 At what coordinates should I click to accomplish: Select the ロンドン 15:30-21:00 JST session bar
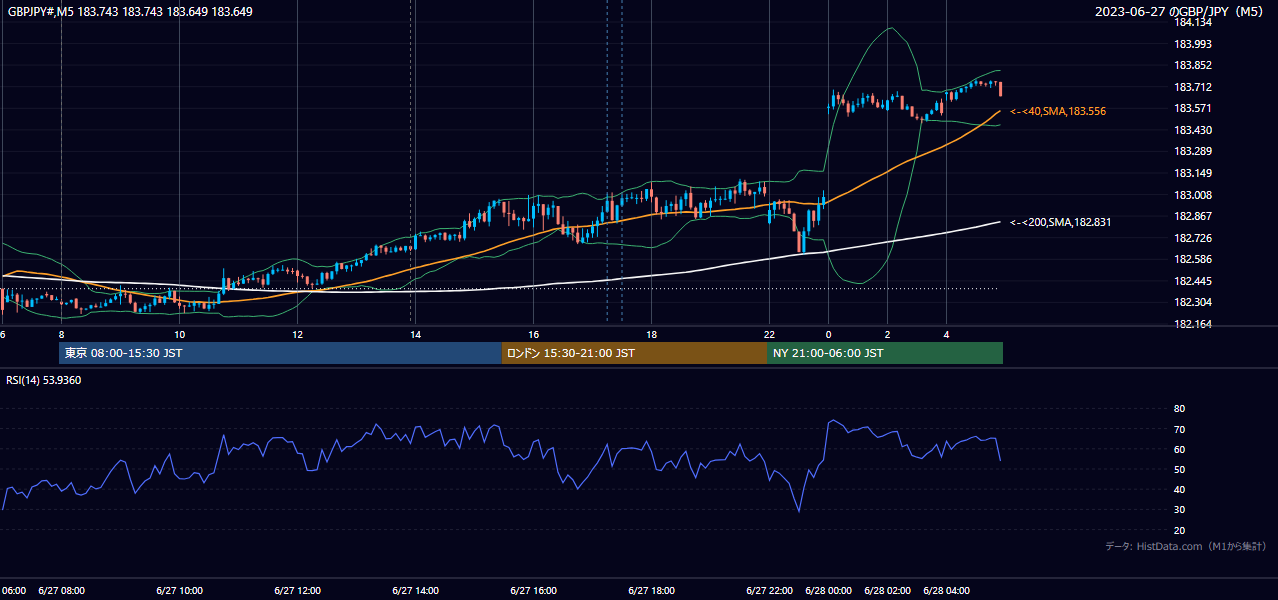coord(634,353)
